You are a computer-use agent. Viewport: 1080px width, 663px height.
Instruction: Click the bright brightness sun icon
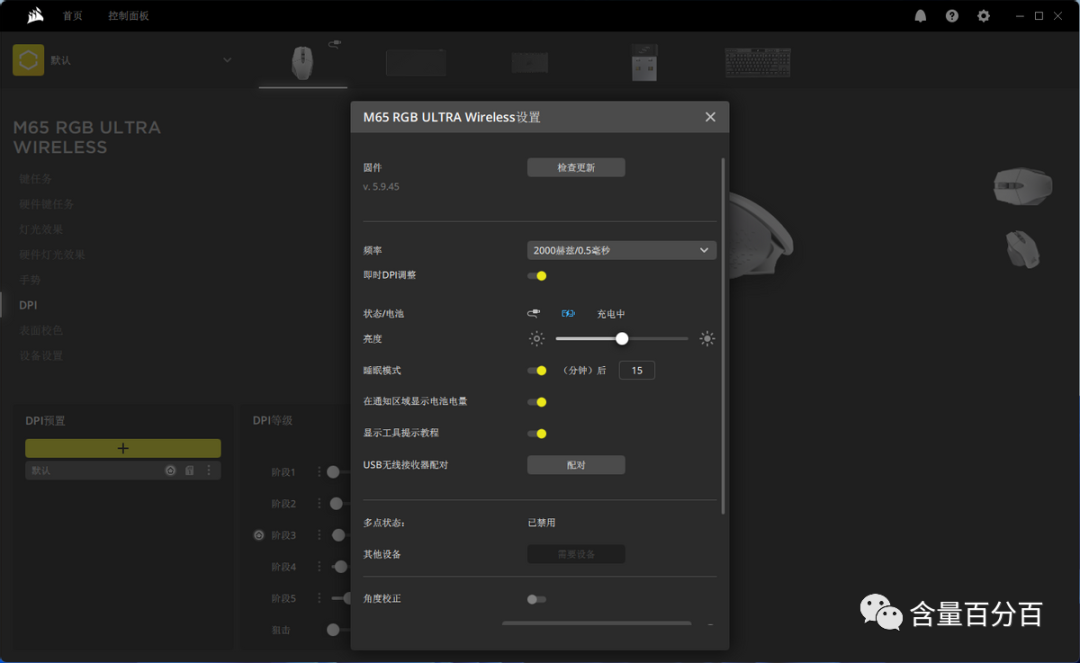pos(707,339)
